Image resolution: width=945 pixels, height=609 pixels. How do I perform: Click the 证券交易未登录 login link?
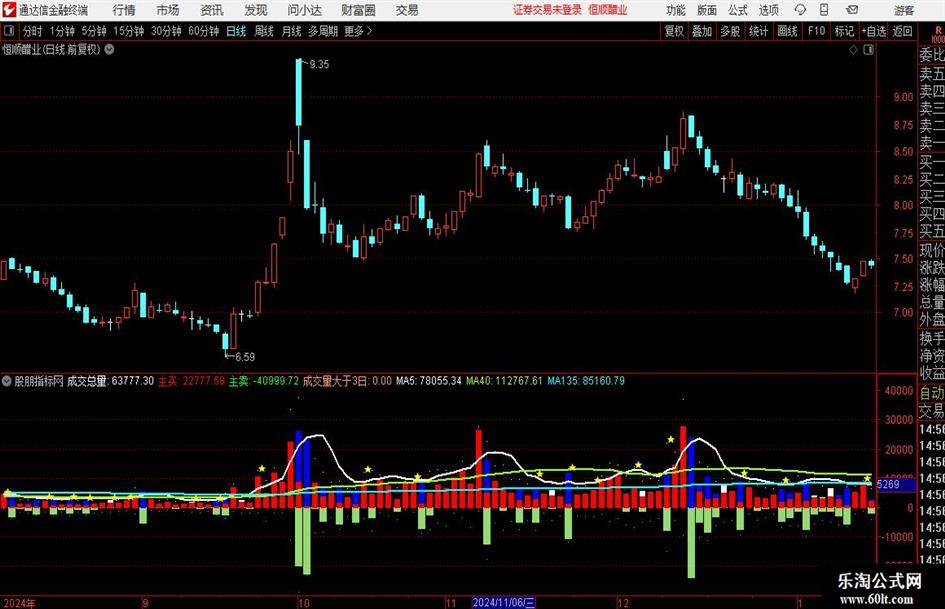coord(547,10)
